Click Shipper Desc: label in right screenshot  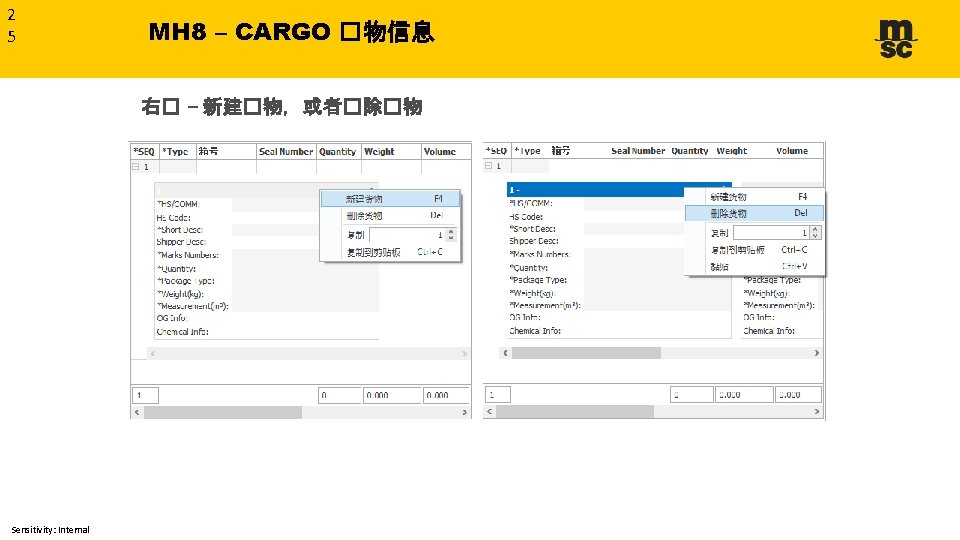pos(534,241)
